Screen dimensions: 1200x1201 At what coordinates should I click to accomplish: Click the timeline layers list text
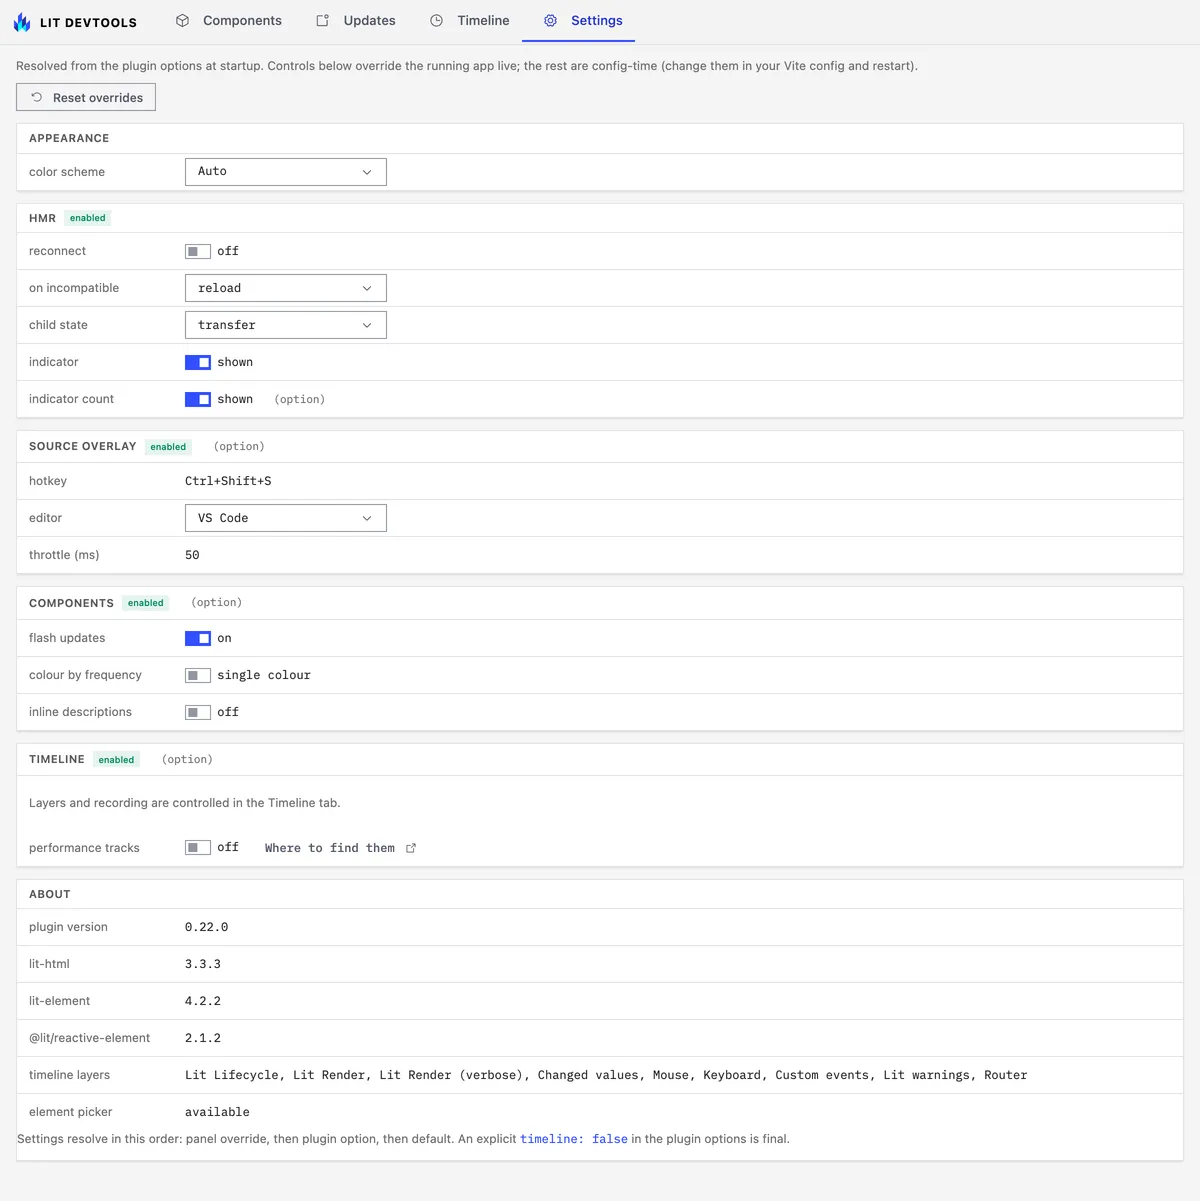point(606,1075)
